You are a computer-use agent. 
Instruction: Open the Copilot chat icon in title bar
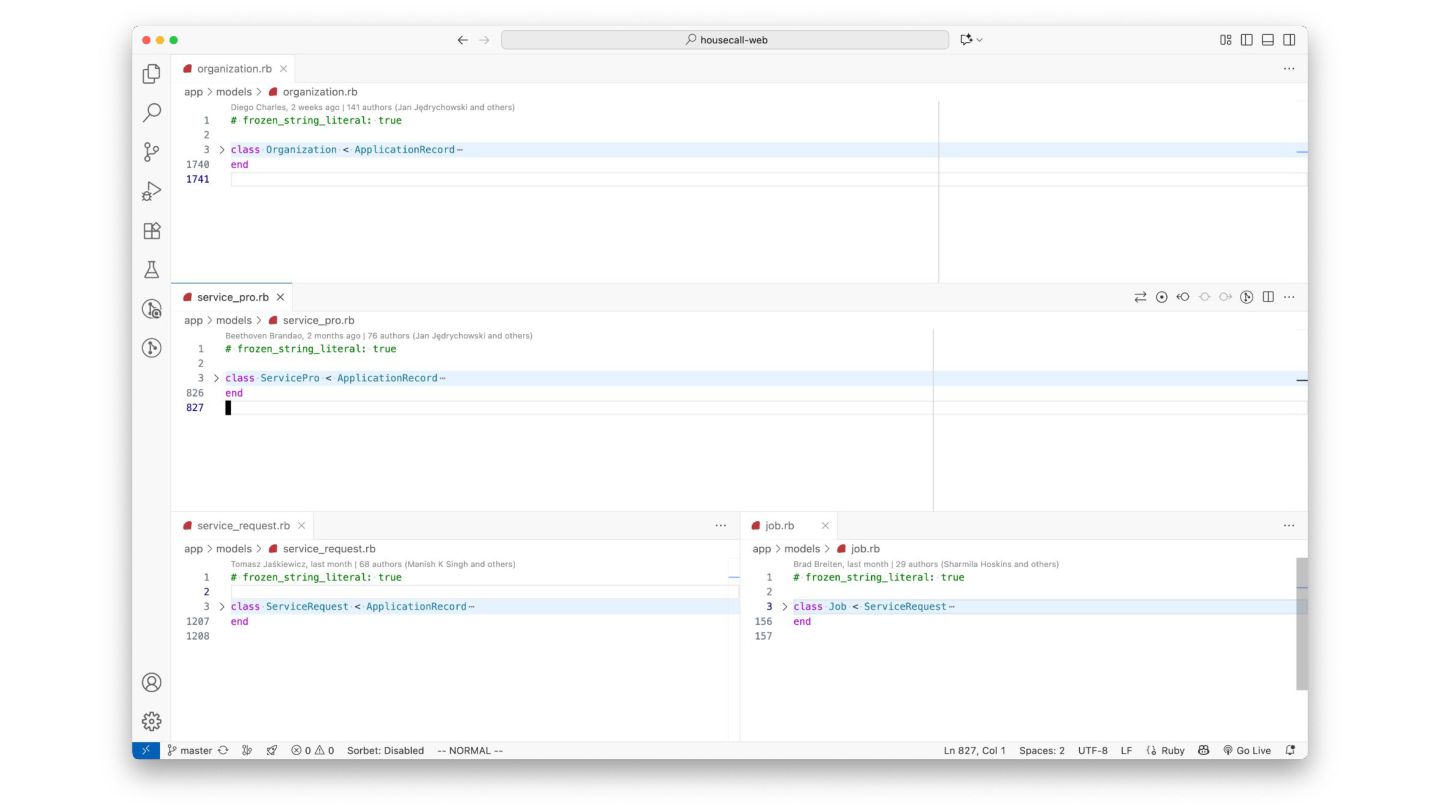tap(966, 40)
